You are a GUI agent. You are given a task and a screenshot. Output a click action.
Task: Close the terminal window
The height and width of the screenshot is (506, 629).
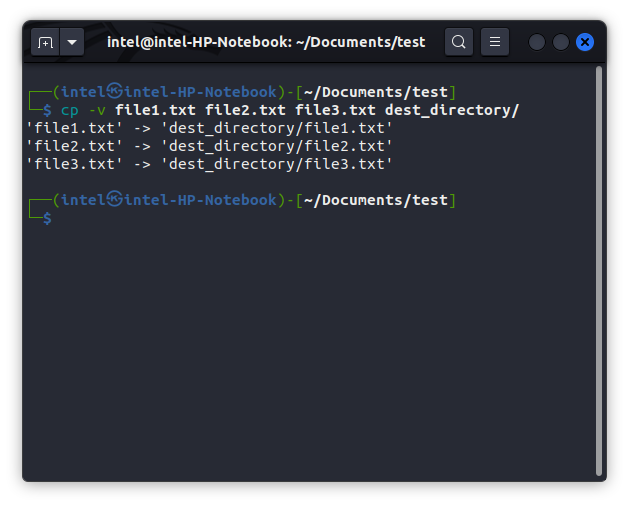tap(585, 42)
